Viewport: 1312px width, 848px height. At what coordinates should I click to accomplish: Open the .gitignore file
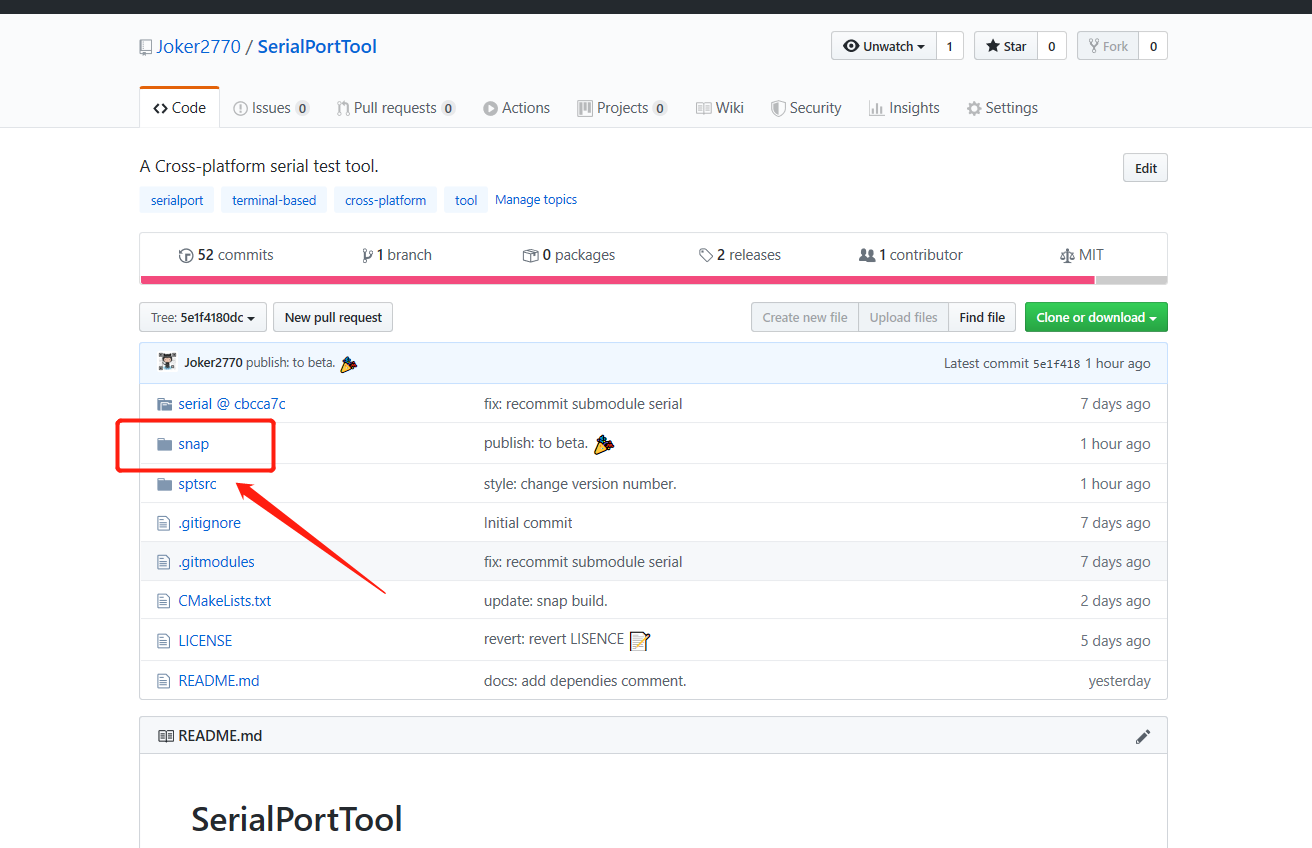tap(209, 523)
